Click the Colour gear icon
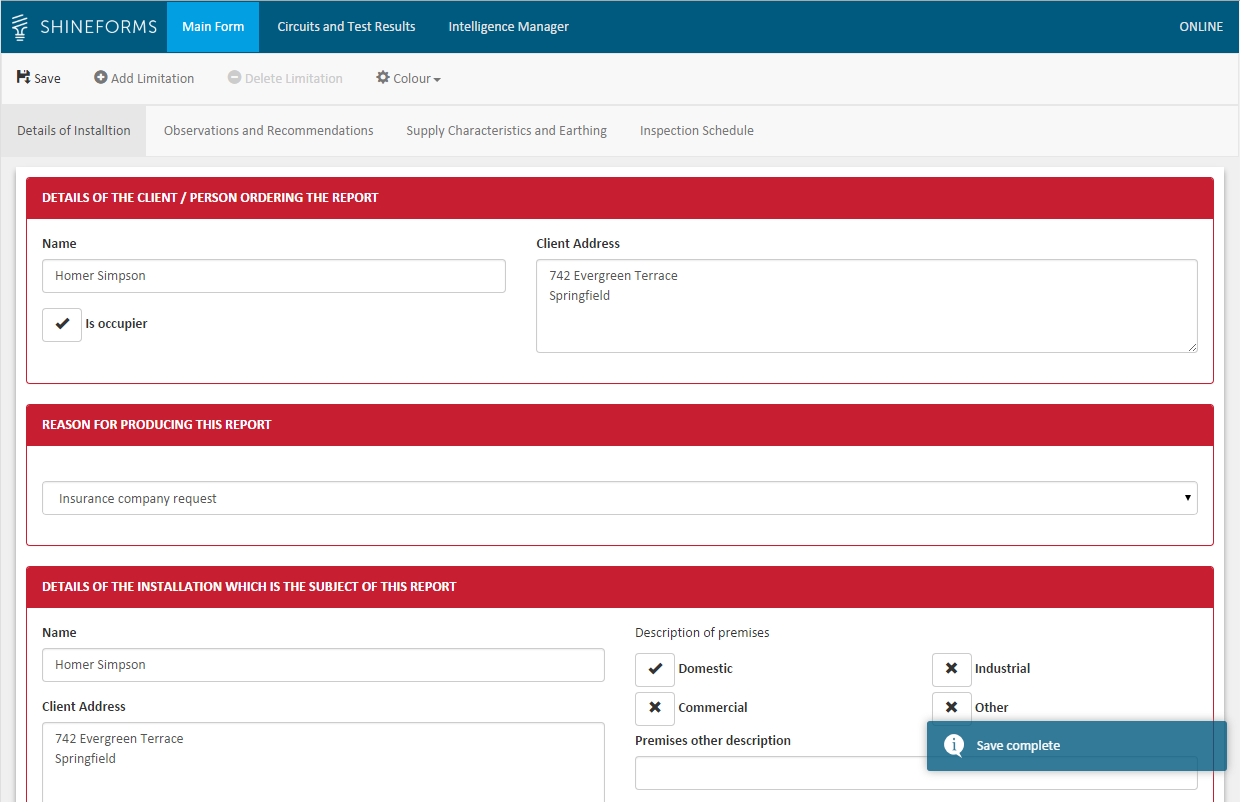The image size is (1240, 802). [x=383, y=78]
